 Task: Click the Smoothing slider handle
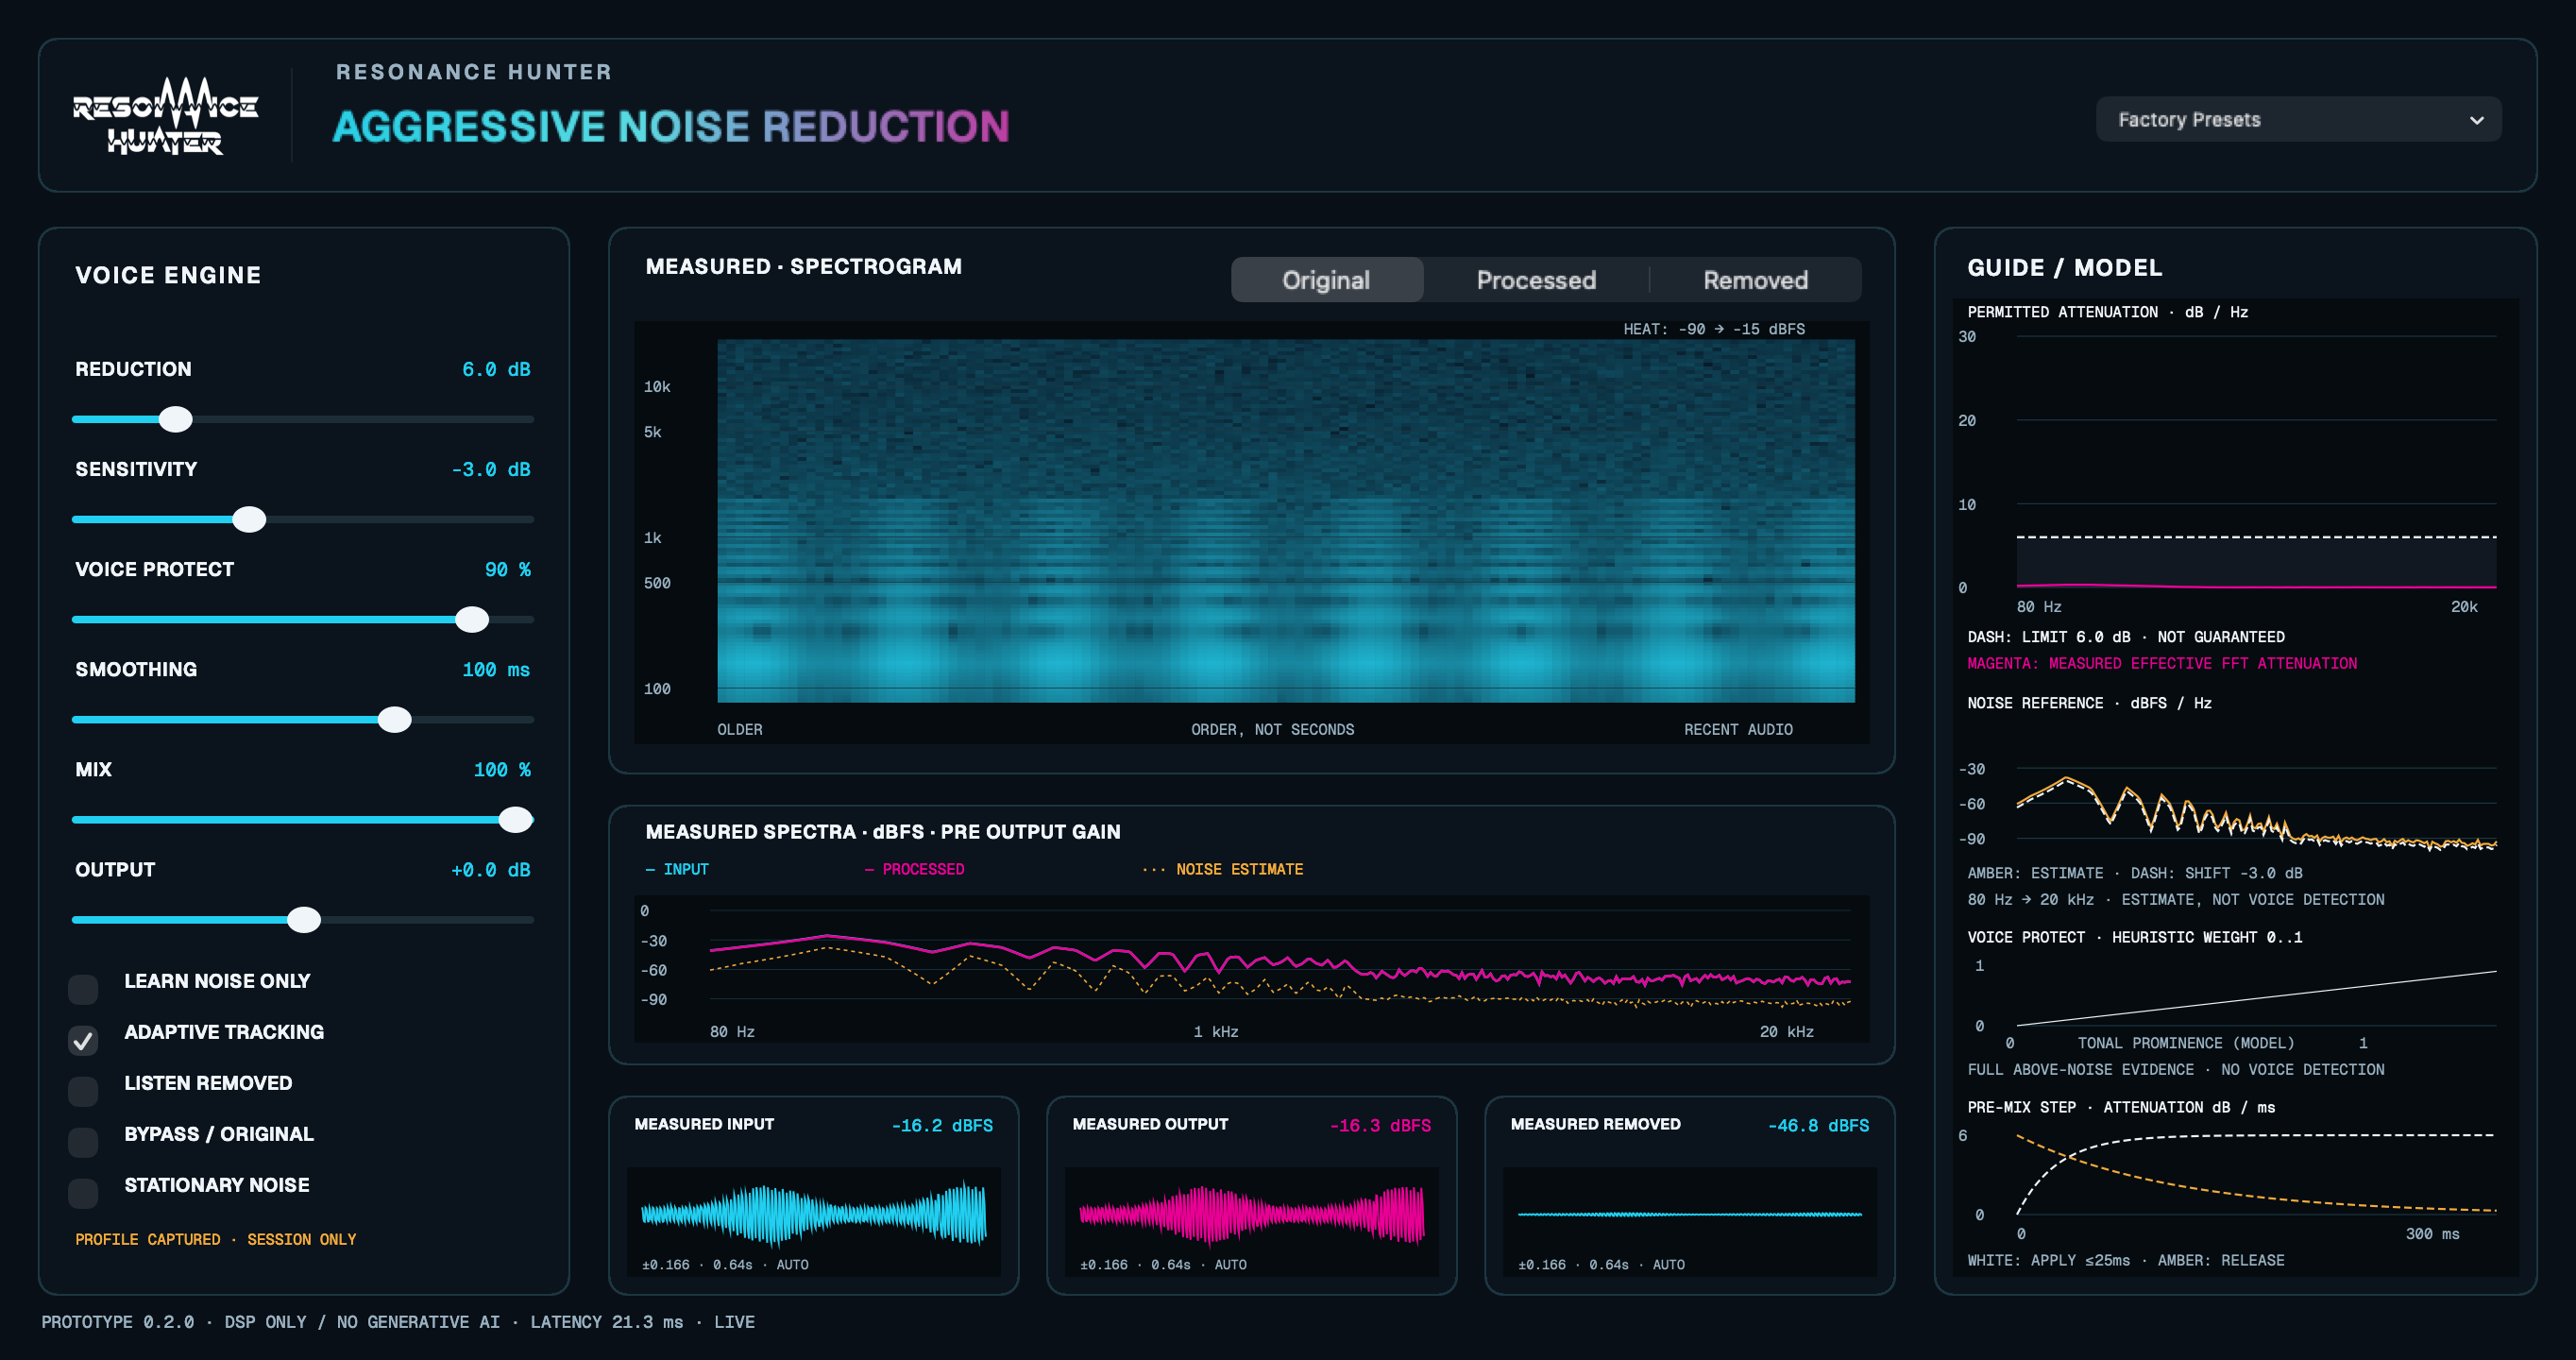tap(395, 719)
